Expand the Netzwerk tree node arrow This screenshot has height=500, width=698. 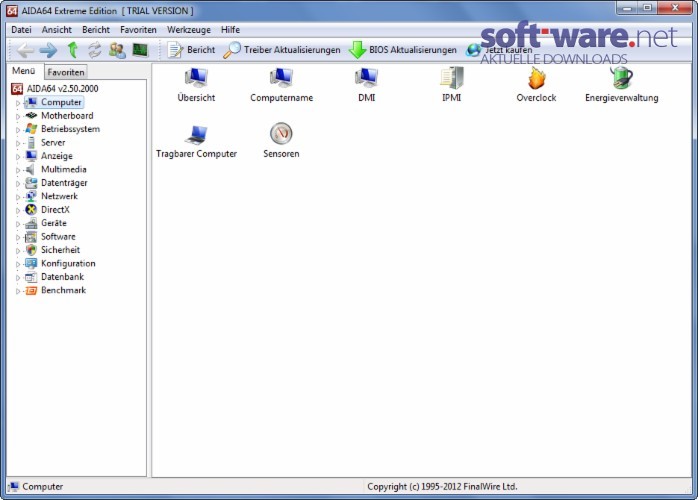coord(18,197)
